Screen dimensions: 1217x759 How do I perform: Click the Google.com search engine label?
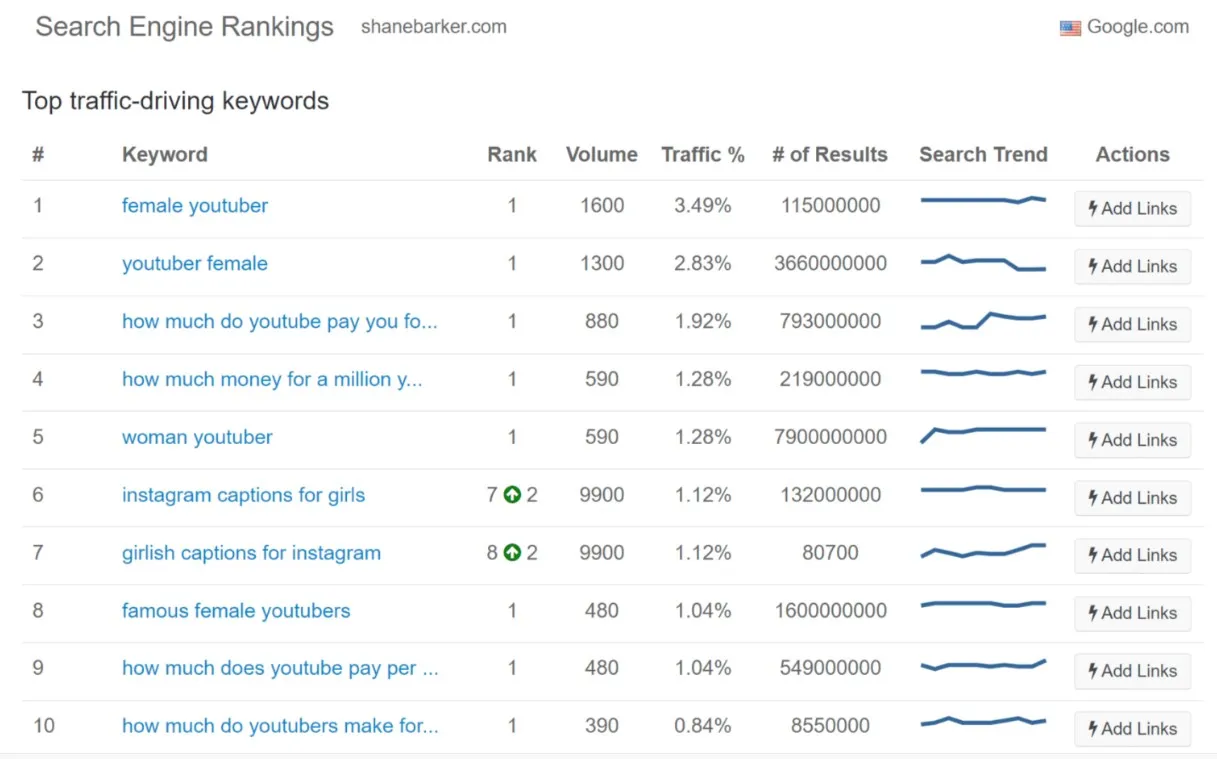pos(1138,27)
